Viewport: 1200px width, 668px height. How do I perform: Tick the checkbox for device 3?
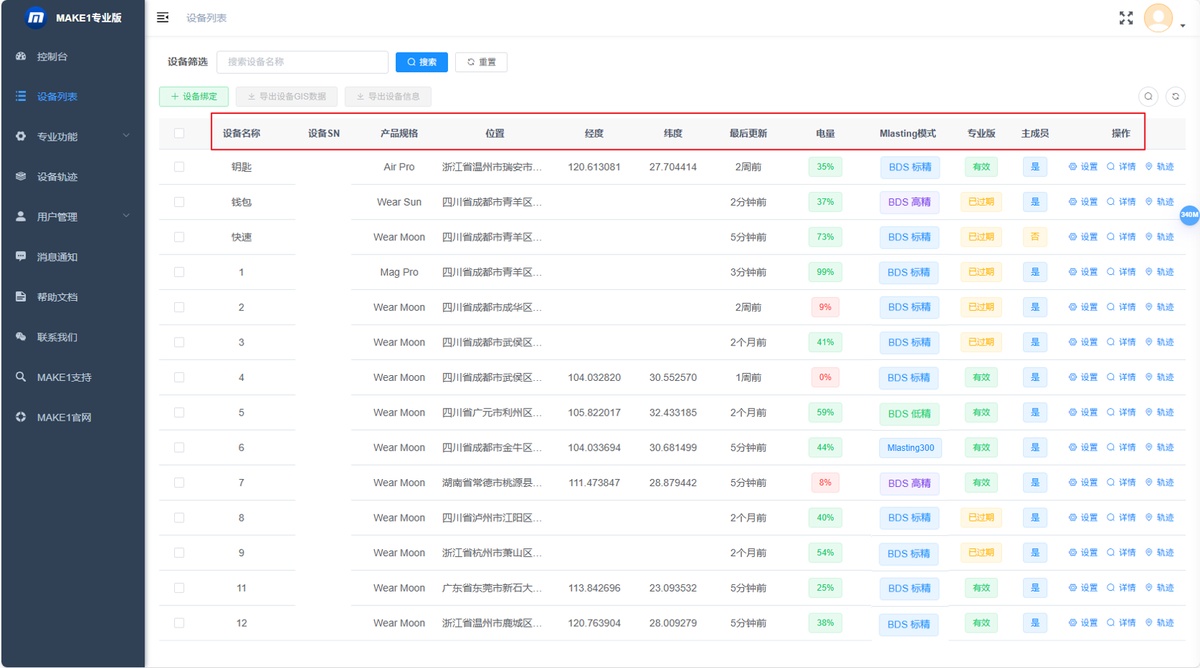pos(179,342)
